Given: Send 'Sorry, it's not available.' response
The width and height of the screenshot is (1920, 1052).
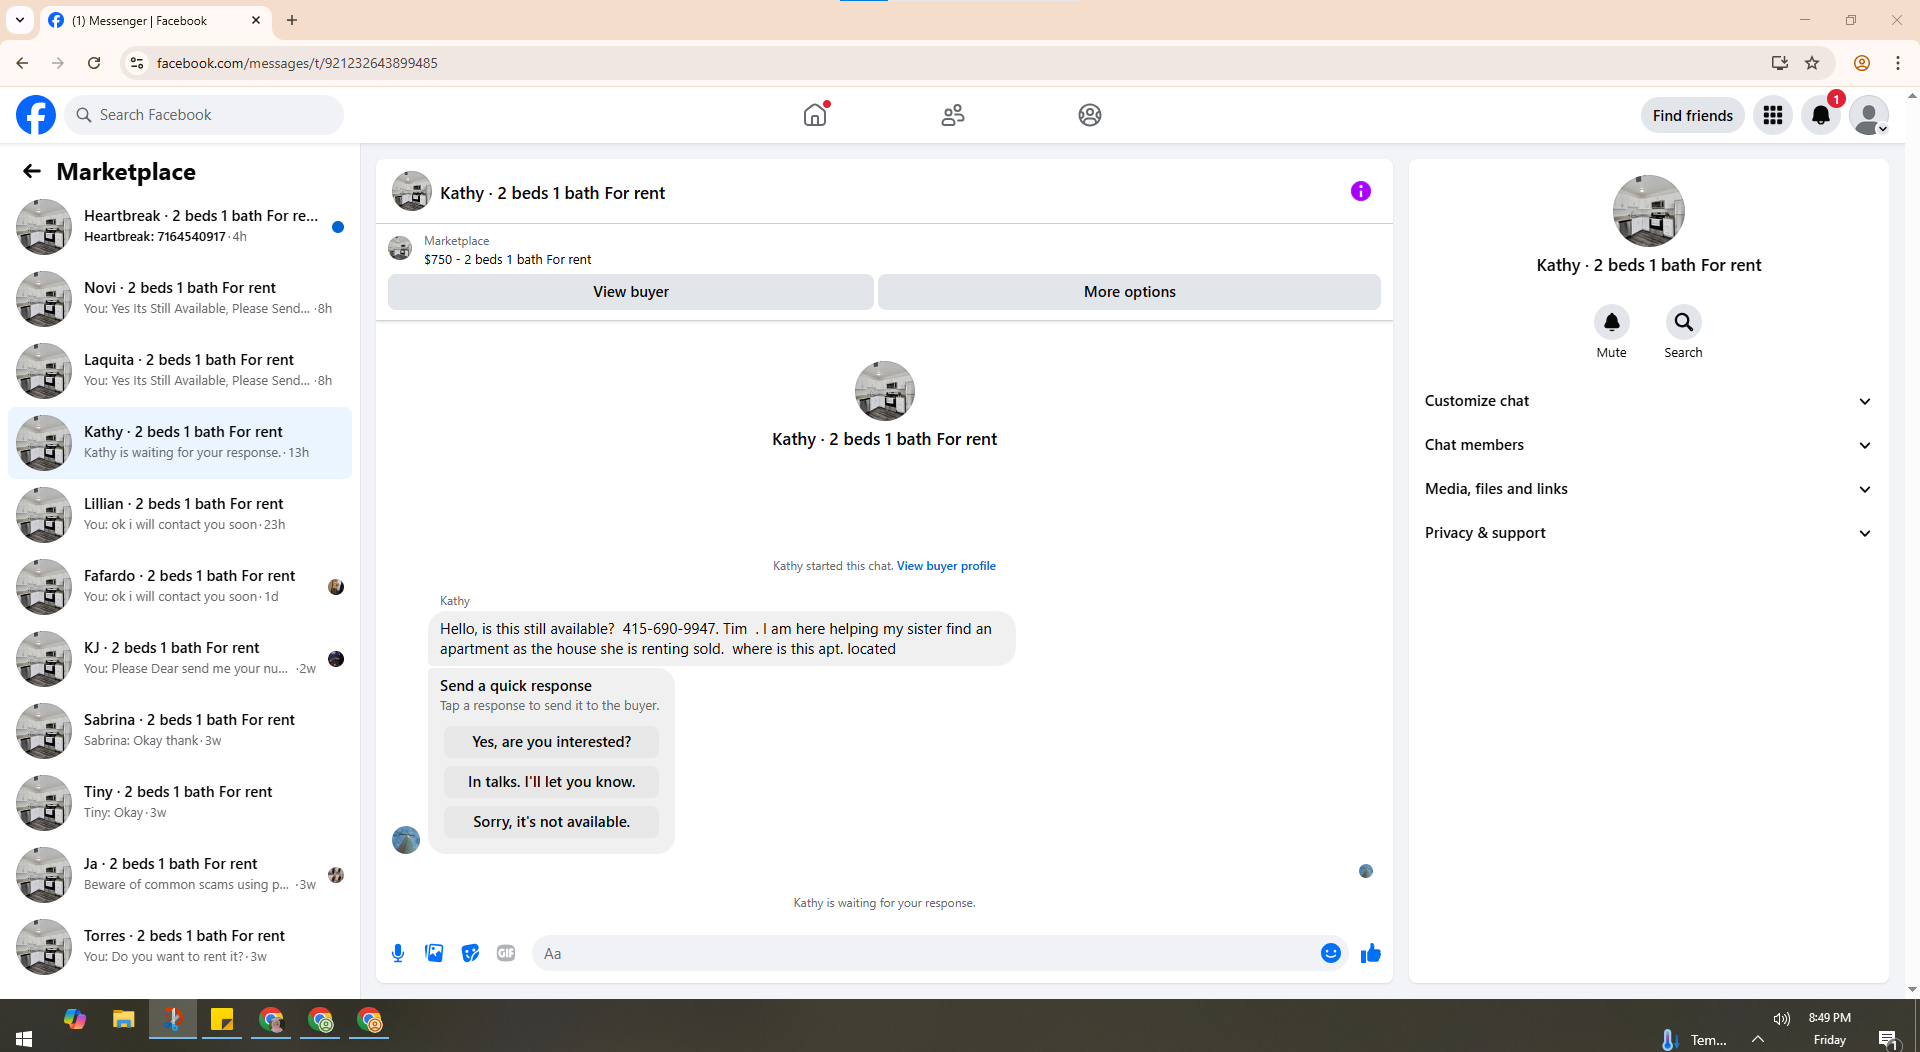Looking at the screenshot, I should point(551,822).
